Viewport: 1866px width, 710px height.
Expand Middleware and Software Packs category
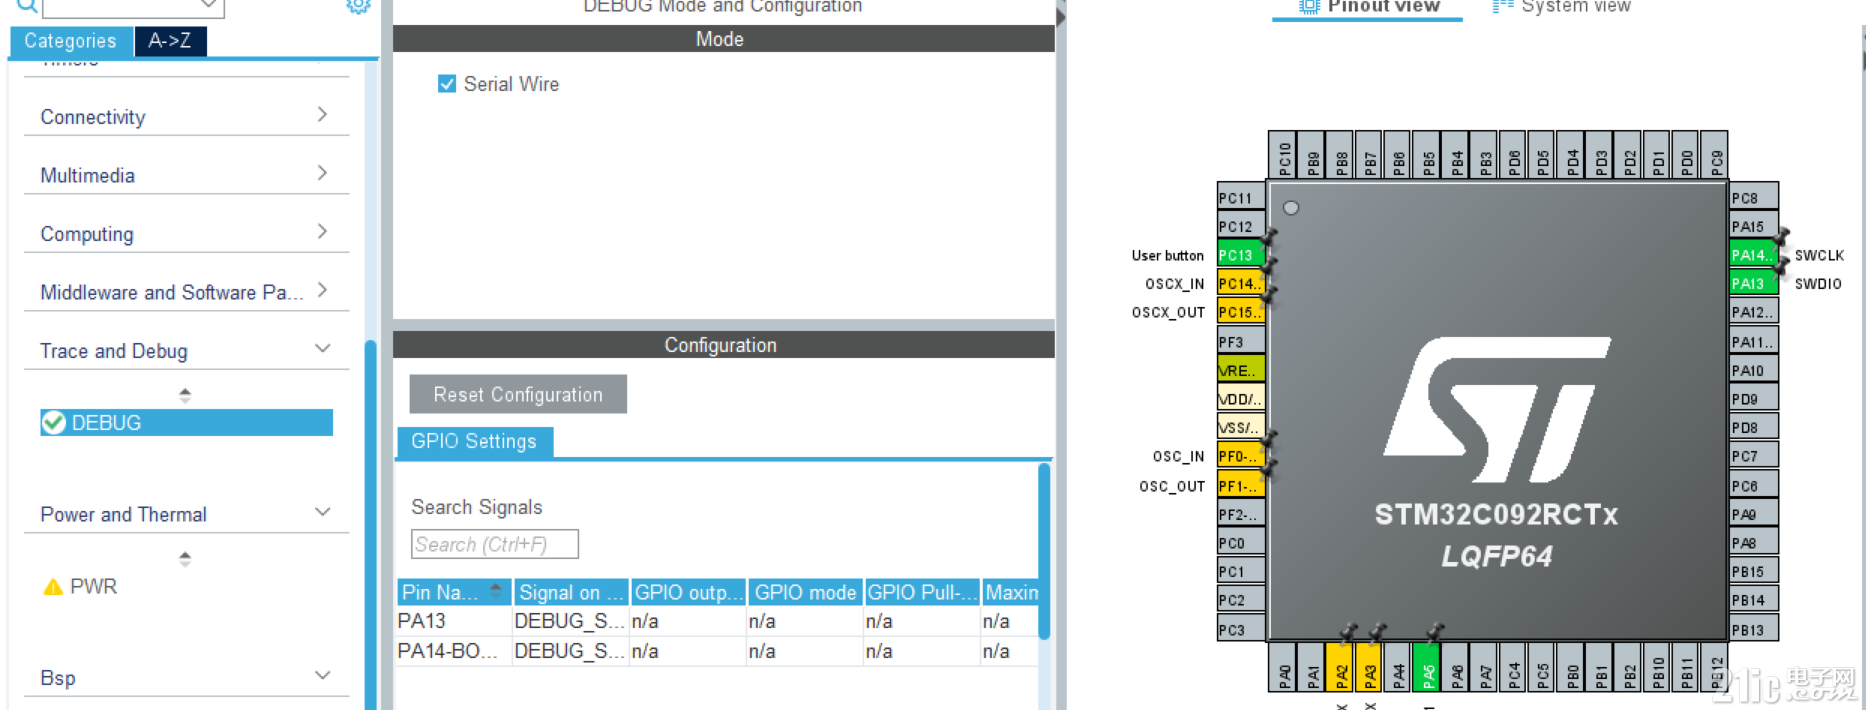186,292
